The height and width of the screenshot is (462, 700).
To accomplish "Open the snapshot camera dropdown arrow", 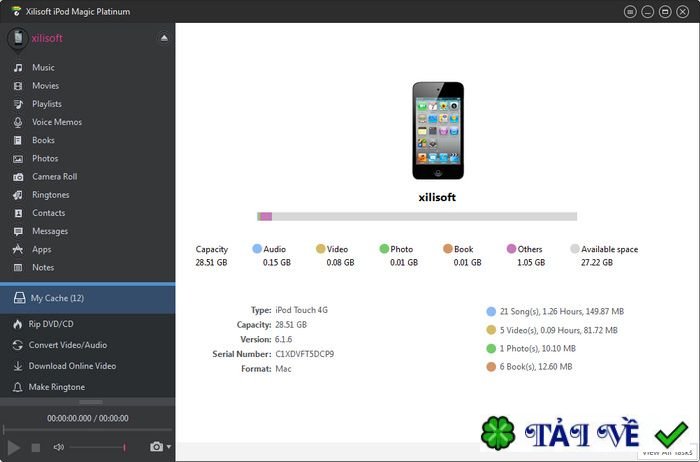I will pyautogui.click(x=169, y=446).
